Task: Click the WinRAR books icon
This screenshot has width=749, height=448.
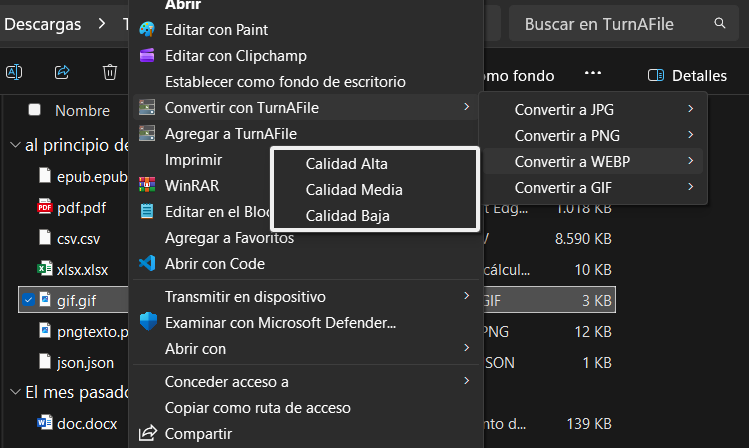Action: 148,185
